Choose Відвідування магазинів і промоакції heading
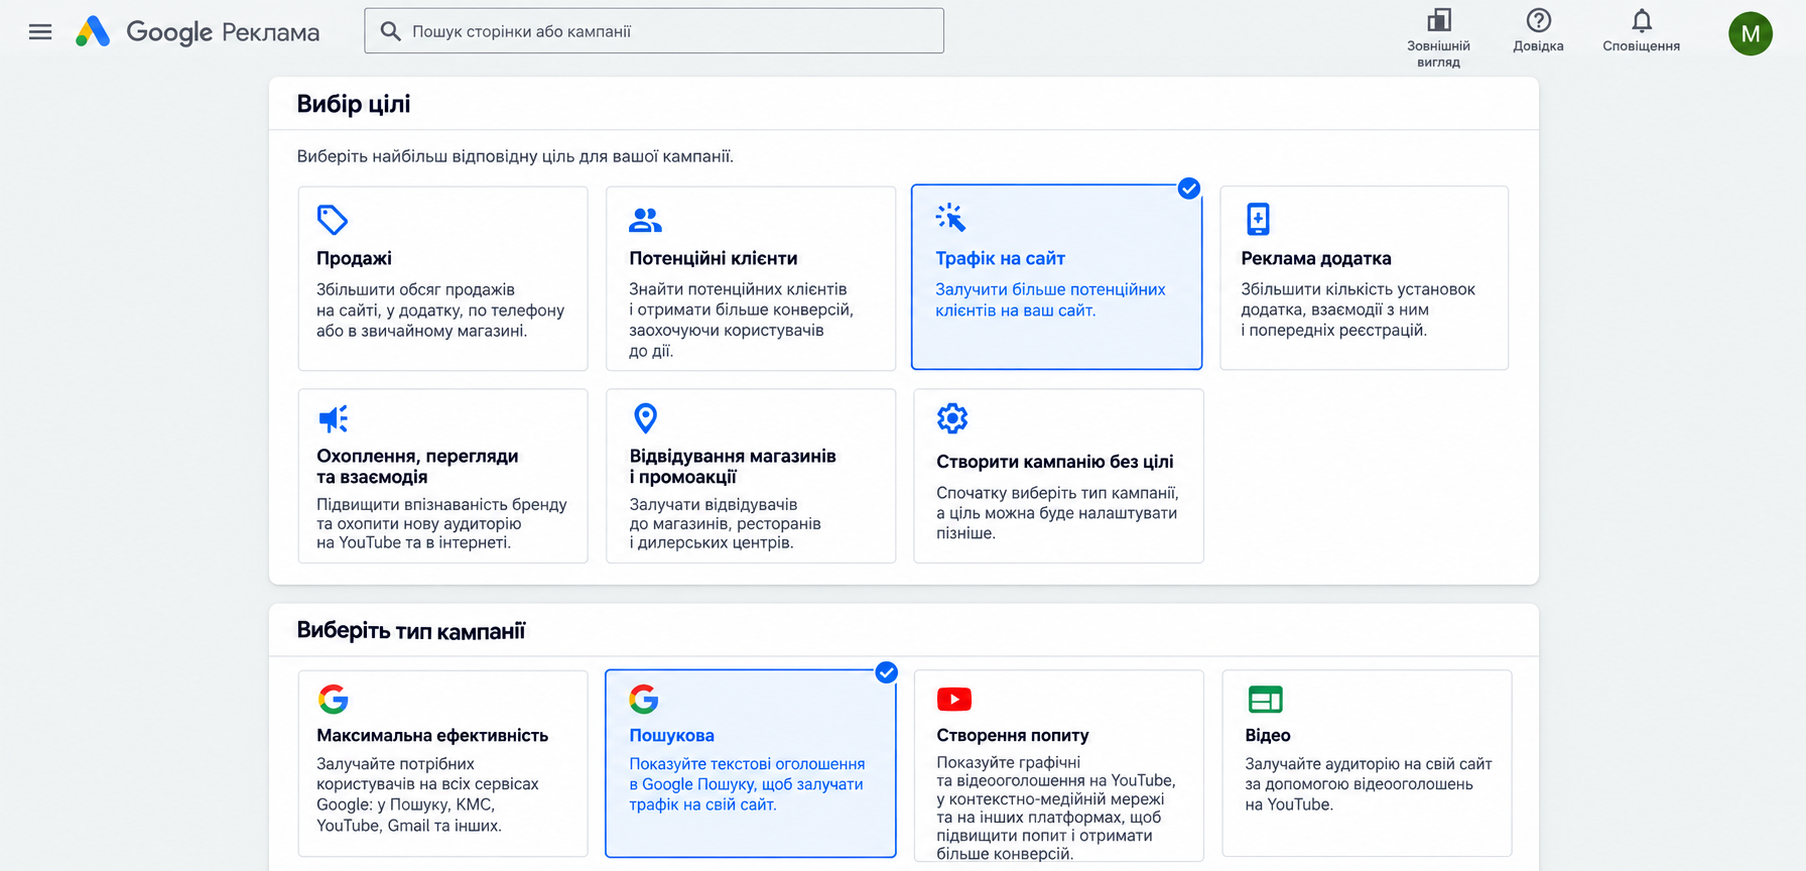 [x=732, y=466]
